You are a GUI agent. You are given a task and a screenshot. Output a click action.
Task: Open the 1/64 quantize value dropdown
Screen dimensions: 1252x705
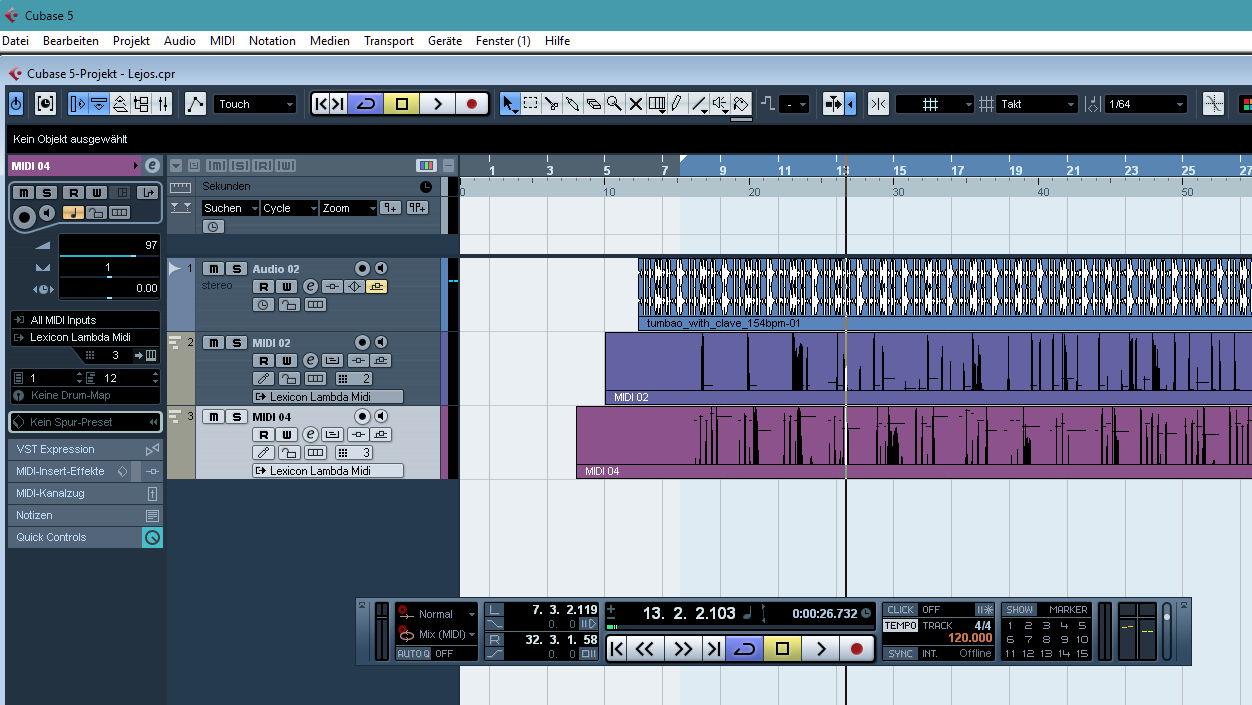pyautogui.click(x=1146, y=104)
